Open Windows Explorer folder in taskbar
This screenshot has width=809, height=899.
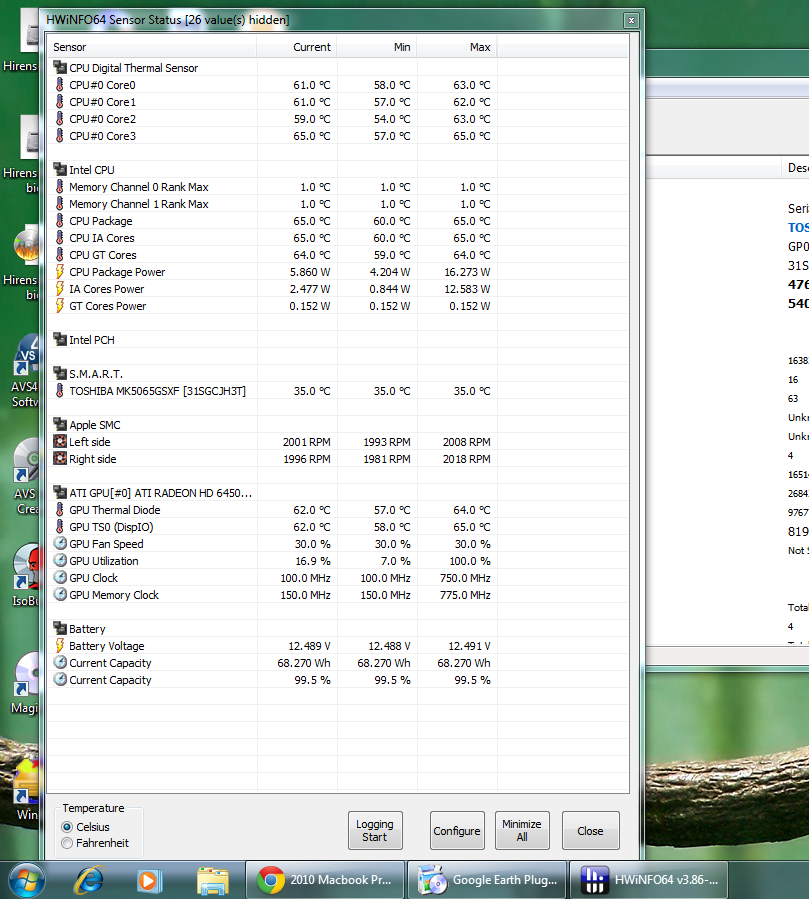(213, 880)
